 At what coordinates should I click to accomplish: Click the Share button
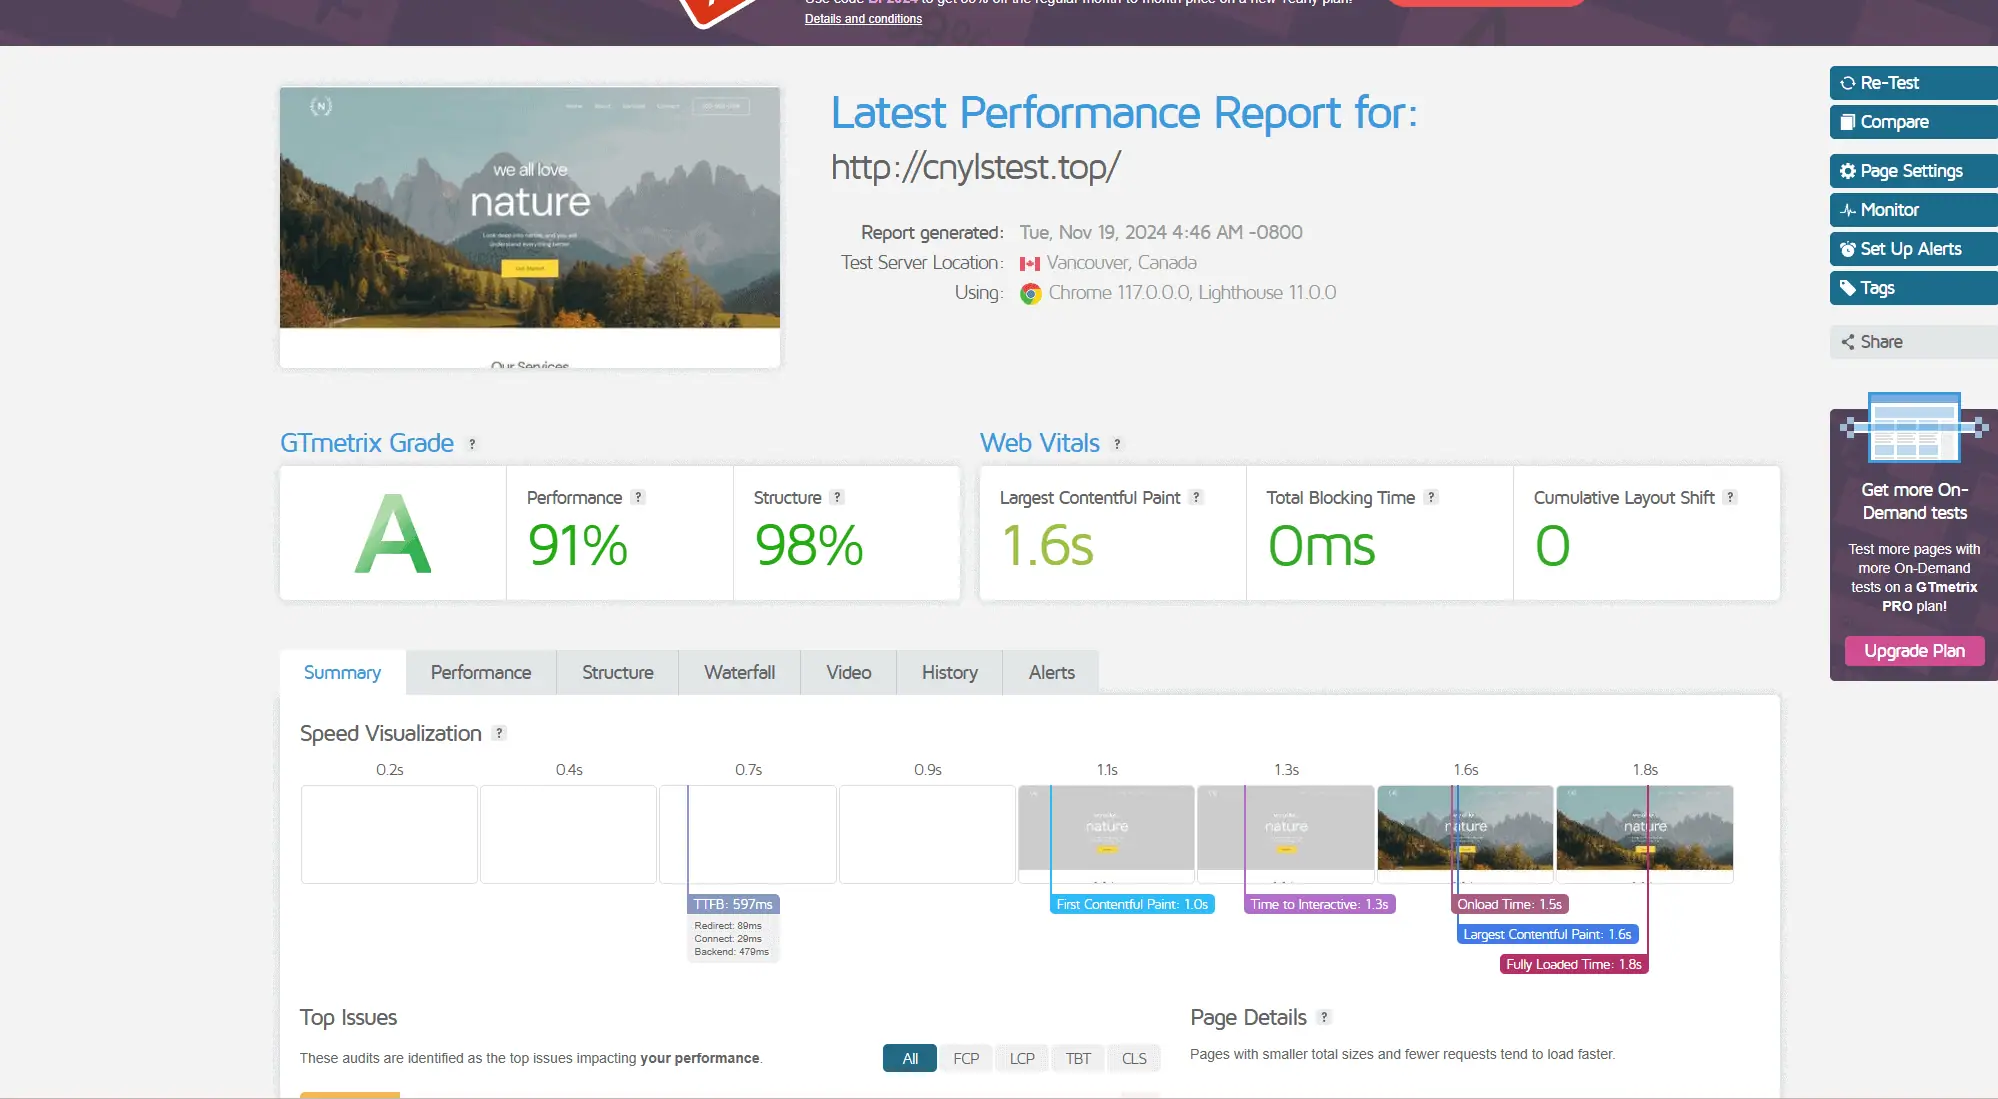[x=1913, y=342]
